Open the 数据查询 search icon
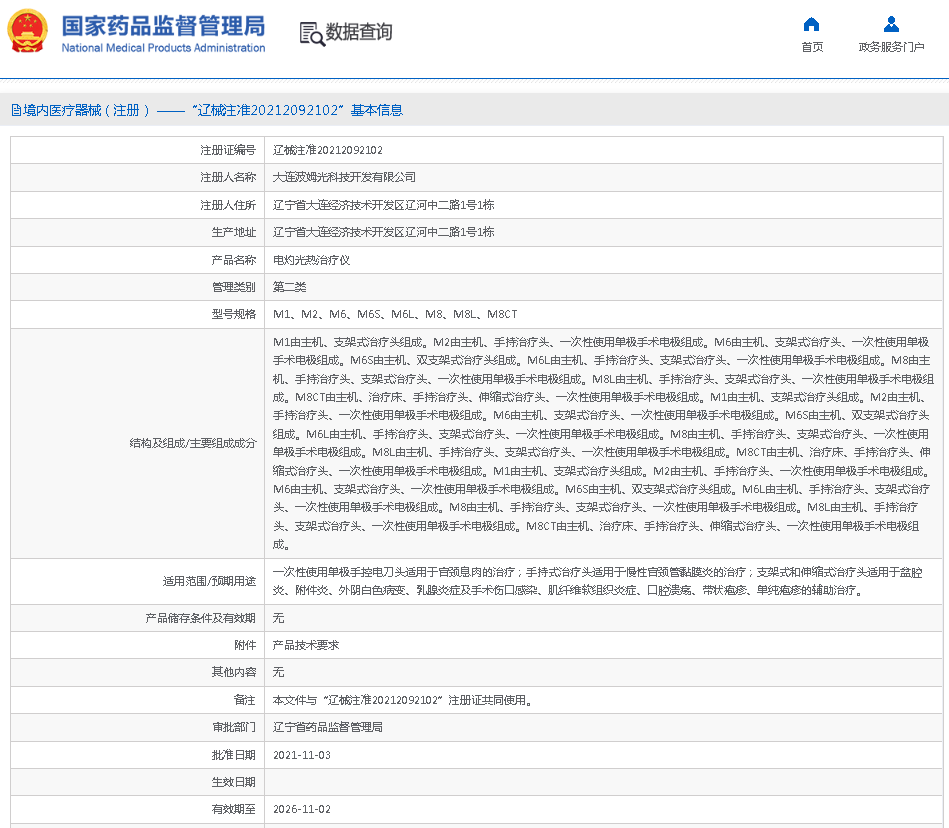 (312, 33)
